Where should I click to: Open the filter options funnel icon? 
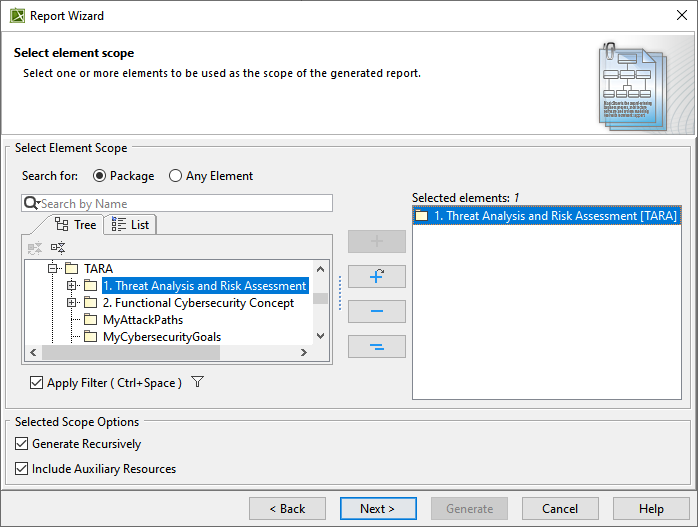[197, 382]
